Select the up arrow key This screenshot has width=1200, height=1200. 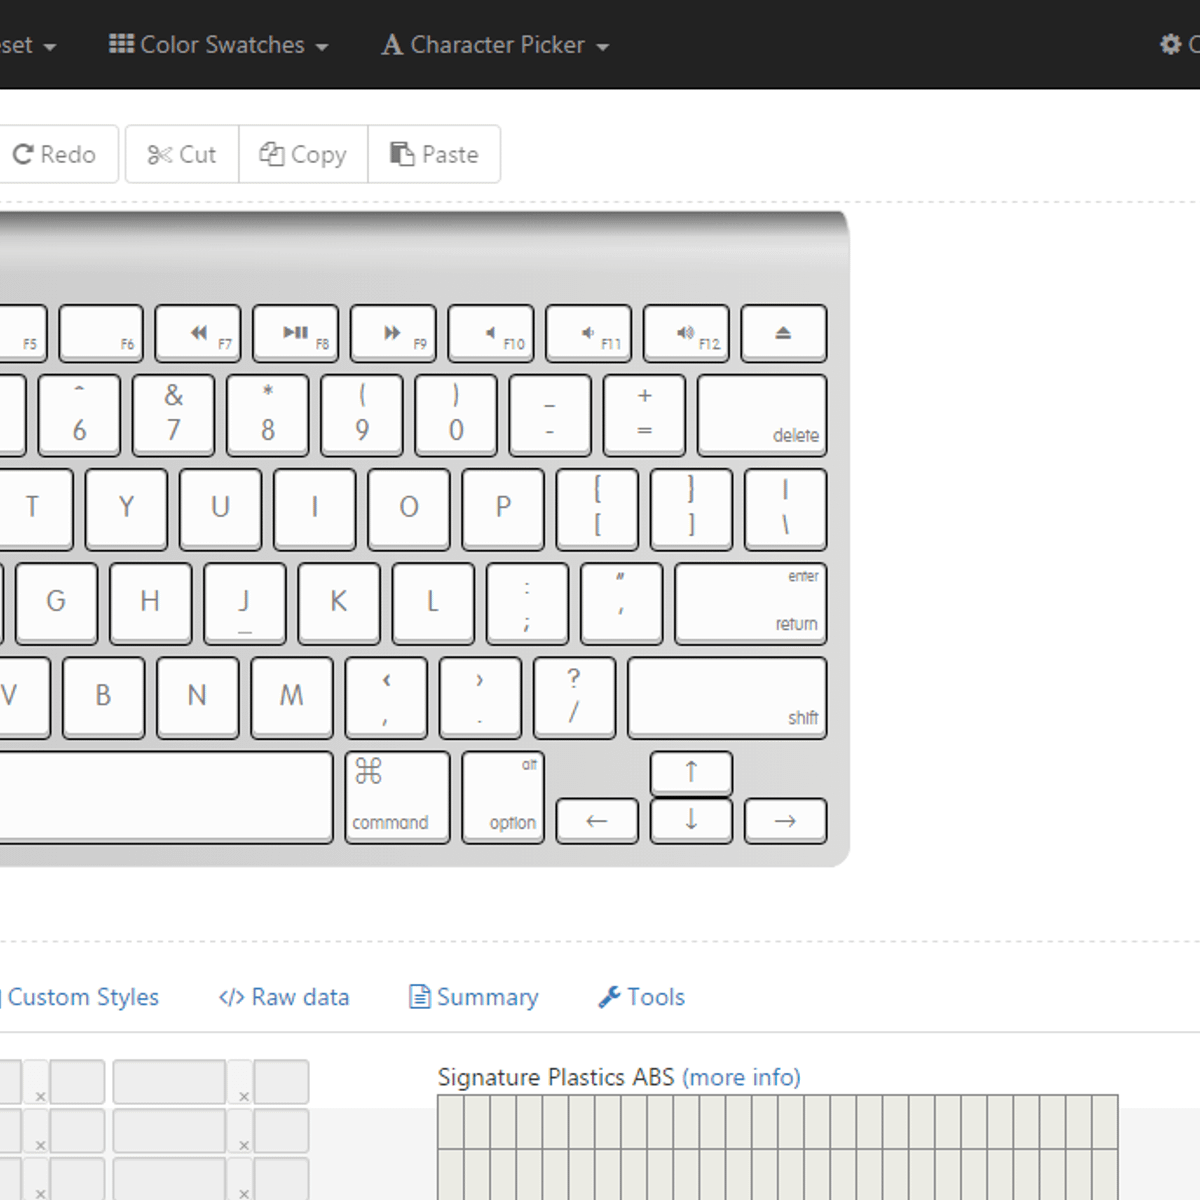691,772
